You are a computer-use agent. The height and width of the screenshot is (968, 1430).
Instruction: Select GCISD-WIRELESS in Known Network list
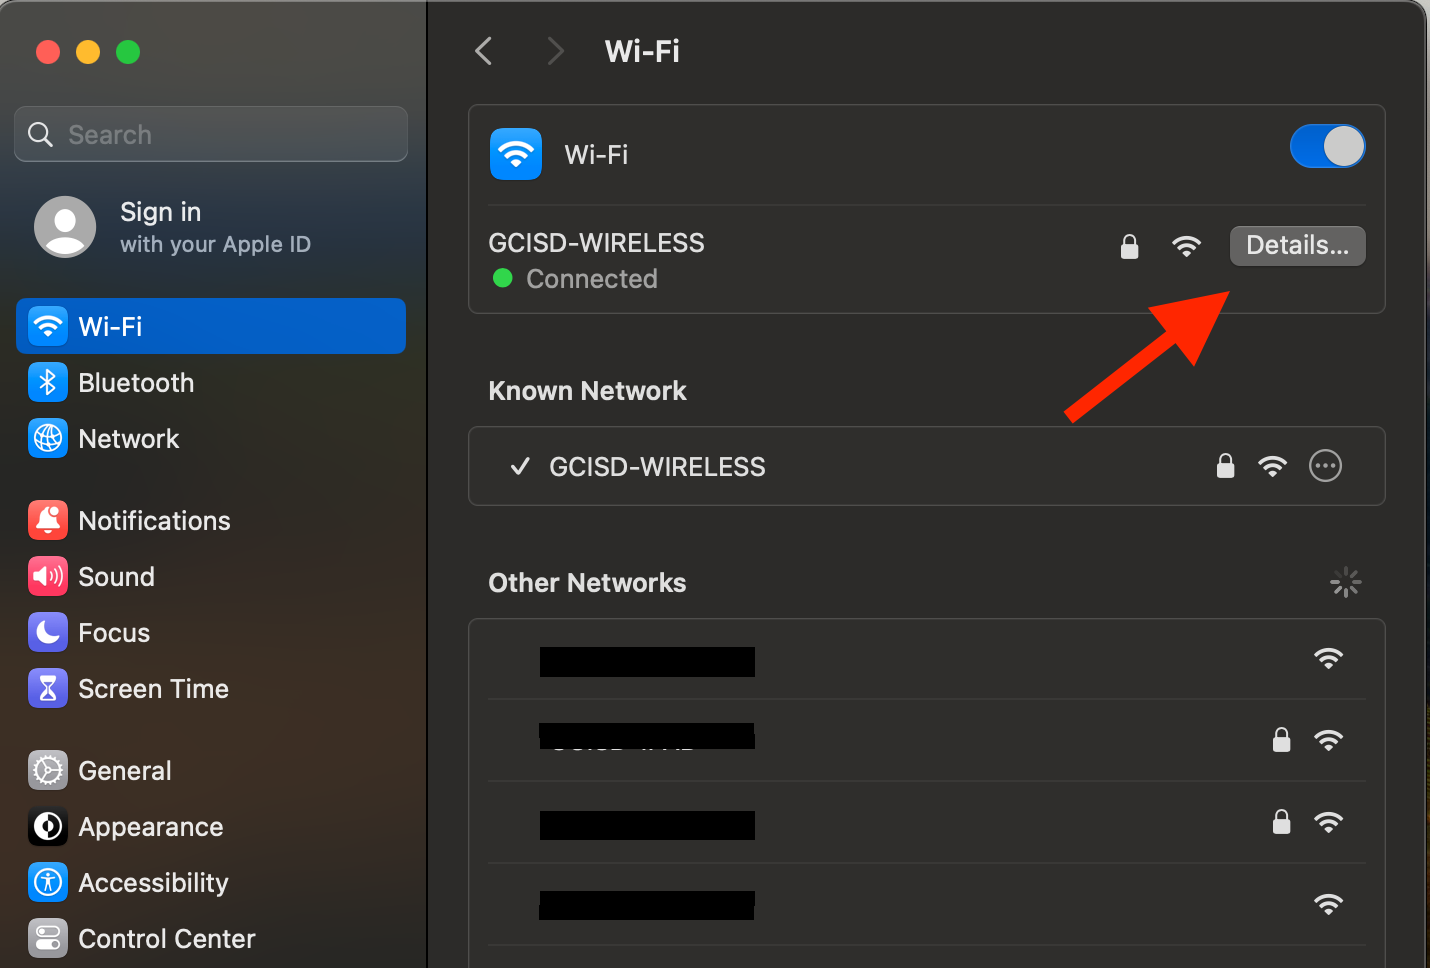point(926,466)
